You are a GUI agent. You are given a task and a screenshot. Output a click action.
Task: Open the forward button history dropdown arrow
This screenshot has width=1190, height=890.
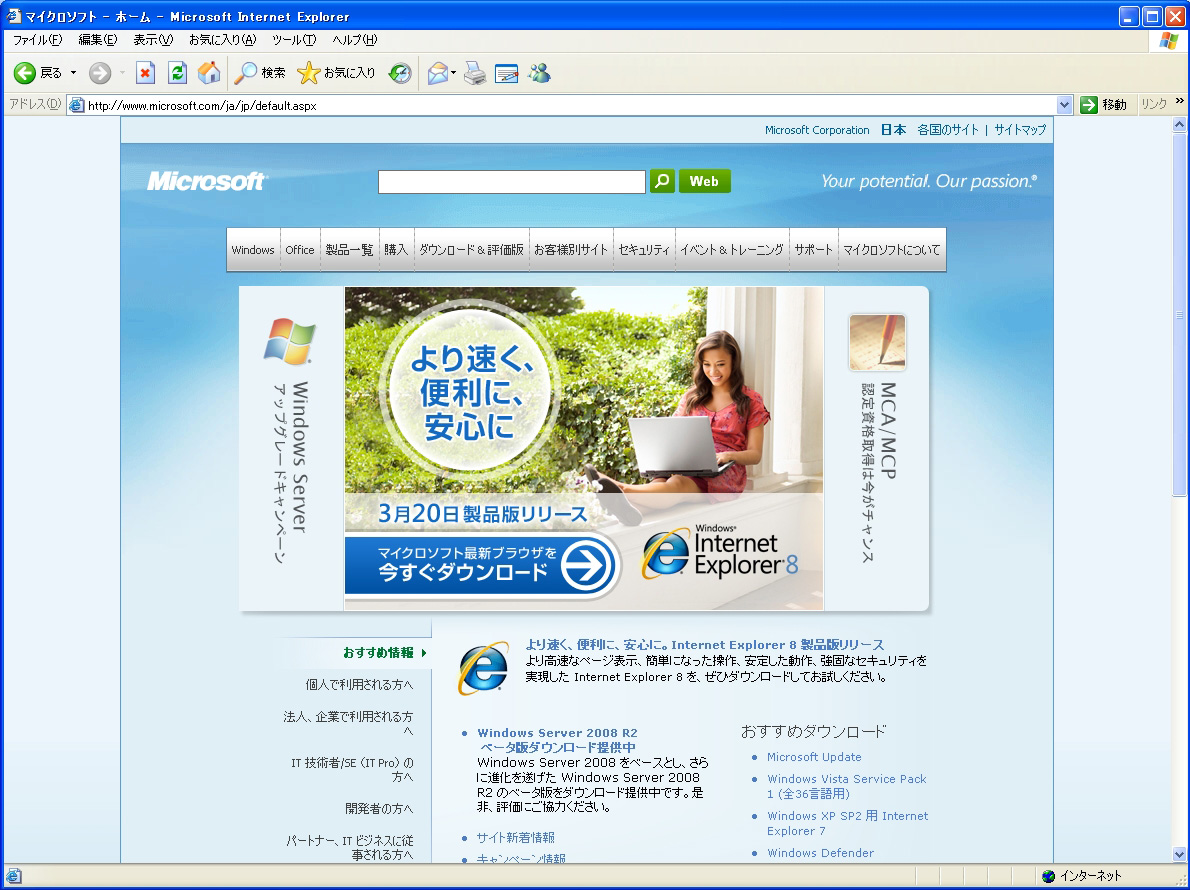point(121,73)
